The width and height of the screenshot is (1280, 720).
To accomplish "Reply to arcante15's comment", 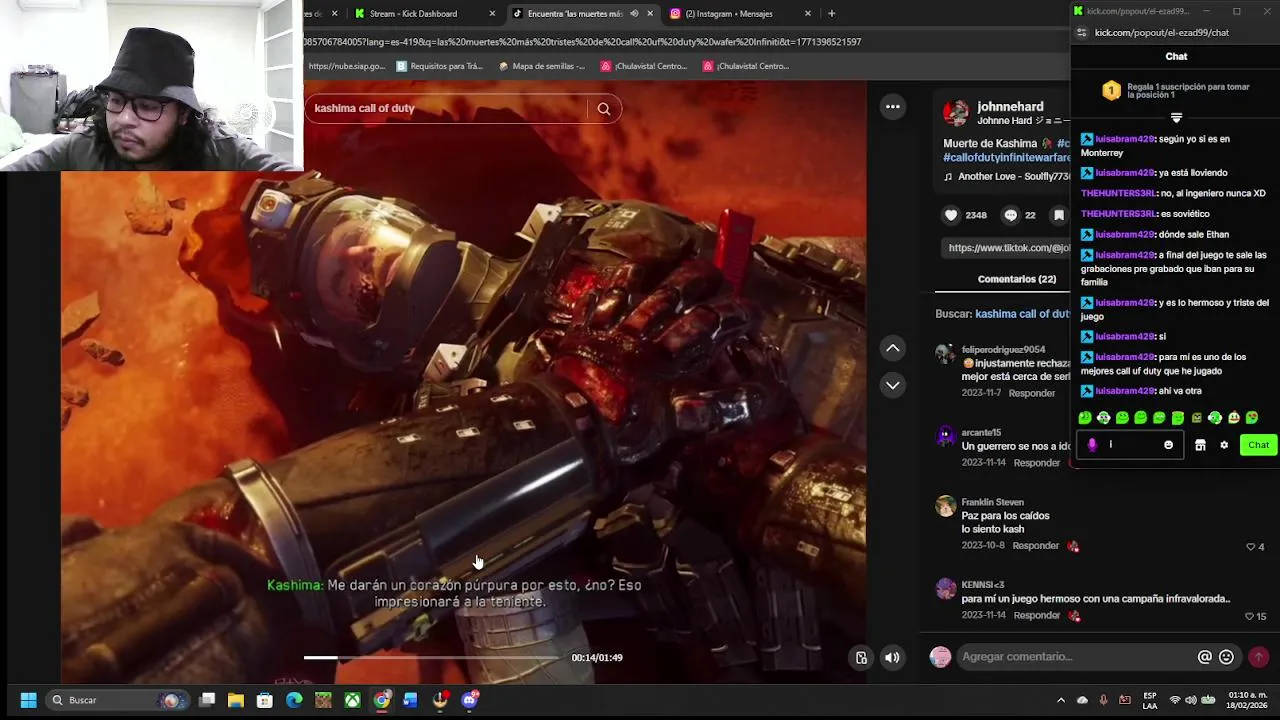I will coord(1036,463).
